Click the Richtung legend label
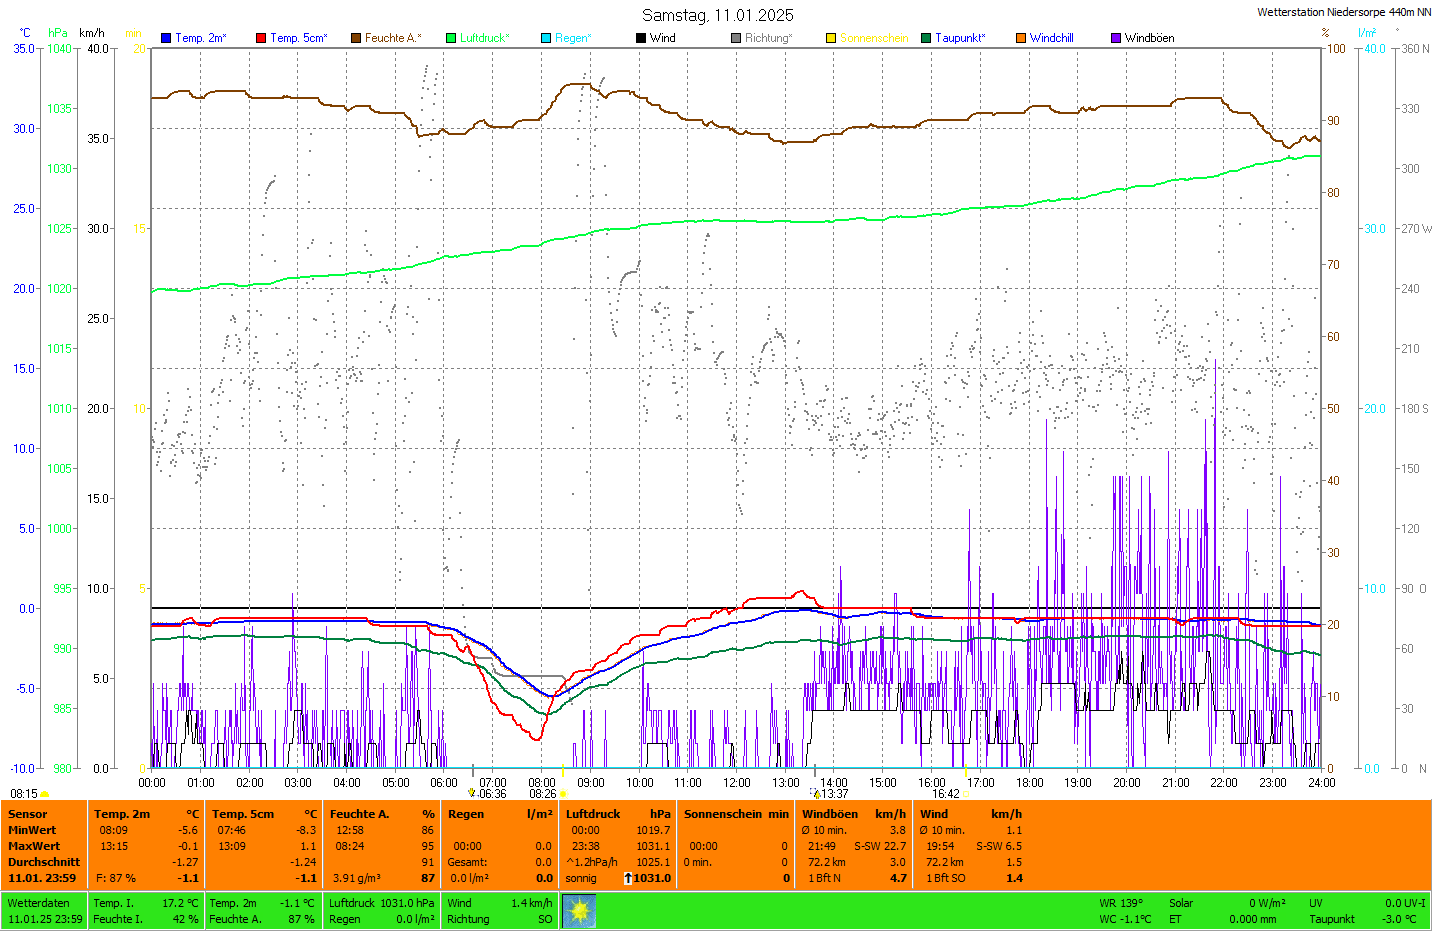The image size is (1432, 931). tap(768, 38)
